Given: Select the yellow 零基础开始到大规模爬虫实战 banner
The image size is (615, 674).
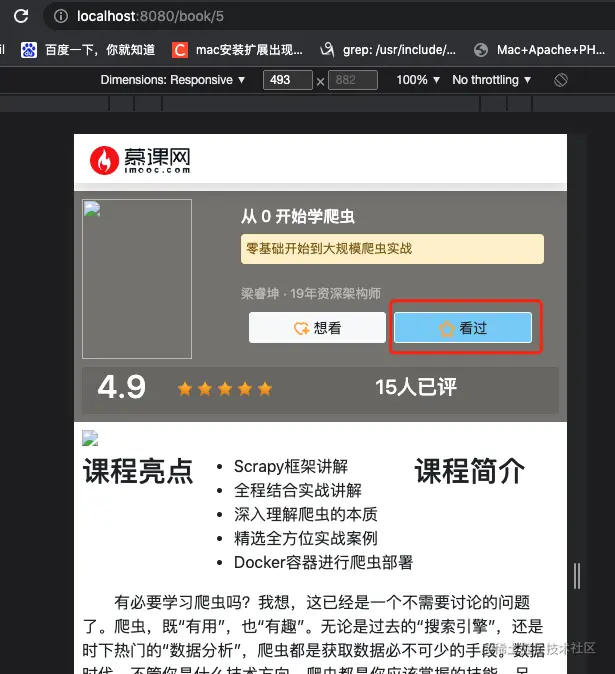Looking at the screenshot, I should pos(392,249).
